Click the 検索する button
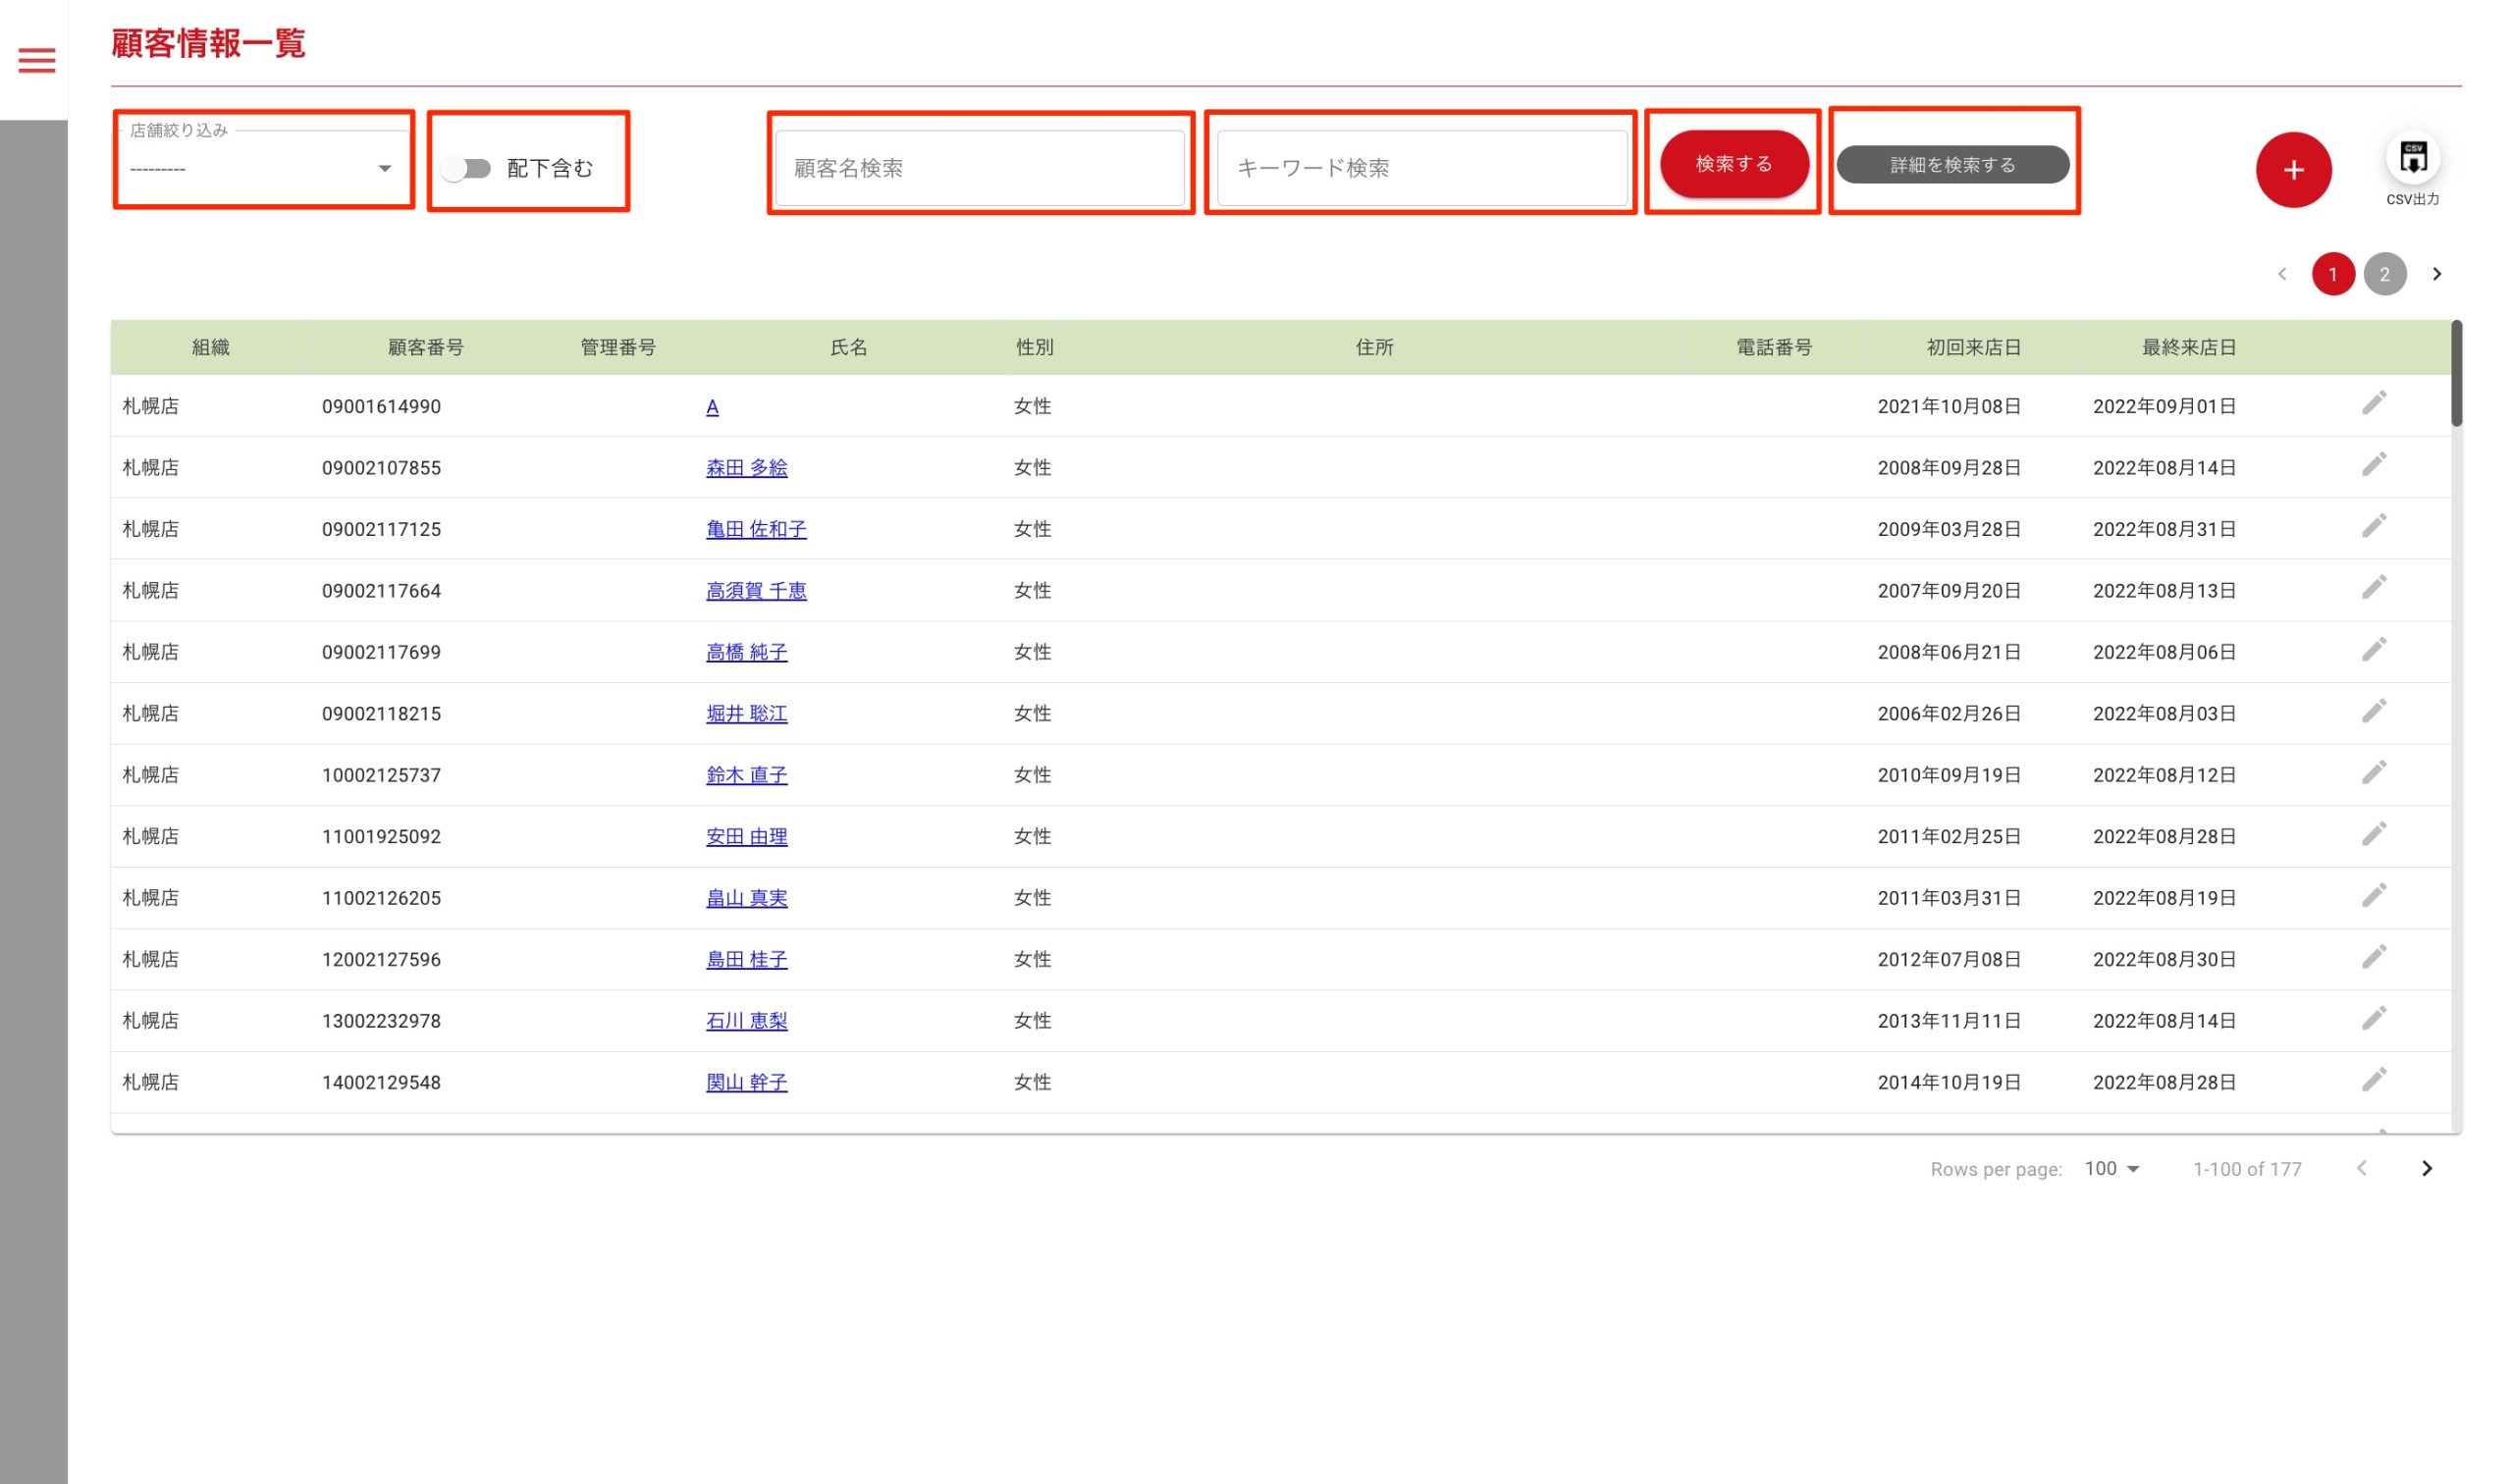2513x1484 pixels. (x=1733, y=164)
